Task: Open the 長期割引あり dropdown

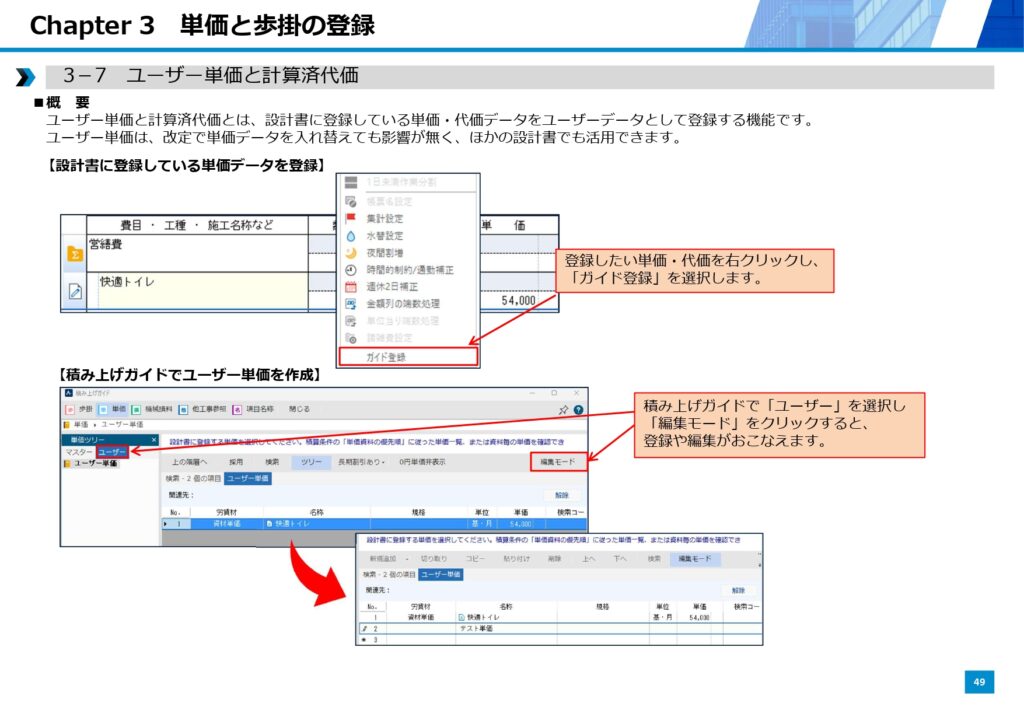Action: pyautogui.click(x=359, y=462)
